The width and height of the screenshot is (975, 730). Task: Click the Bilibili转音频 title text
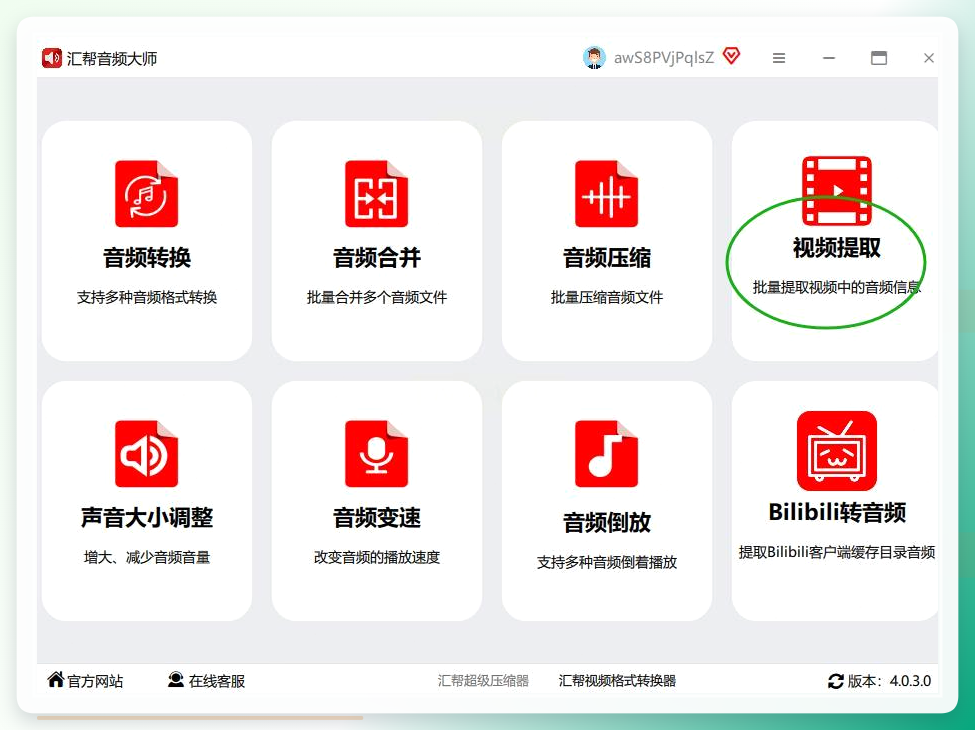(x=837, y=512)
